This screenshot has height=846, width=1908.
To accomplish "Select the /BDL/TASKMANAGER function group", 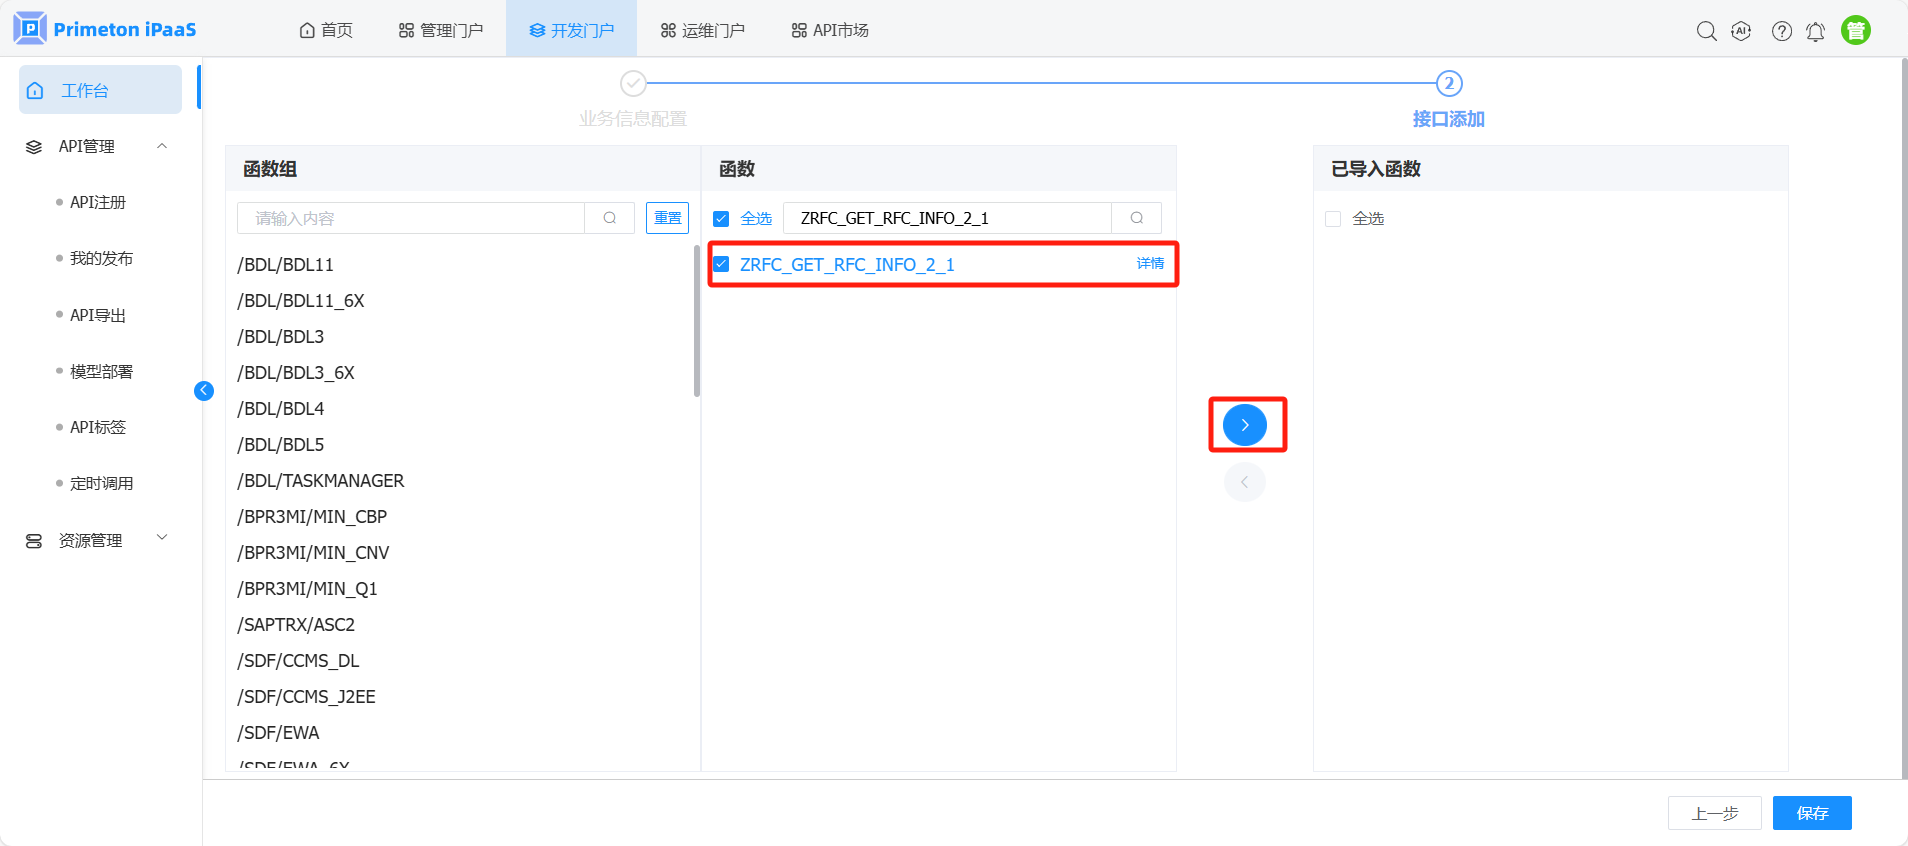I will point(321,481).
